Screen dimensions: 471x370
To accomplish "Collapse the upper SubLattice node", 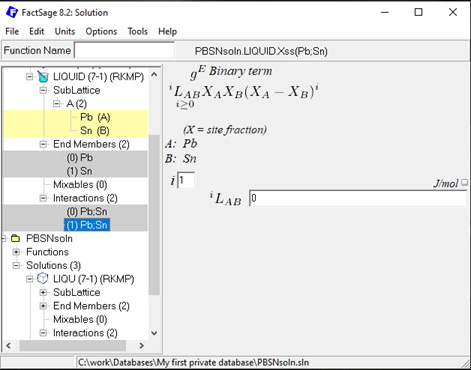I will [43, 90].
